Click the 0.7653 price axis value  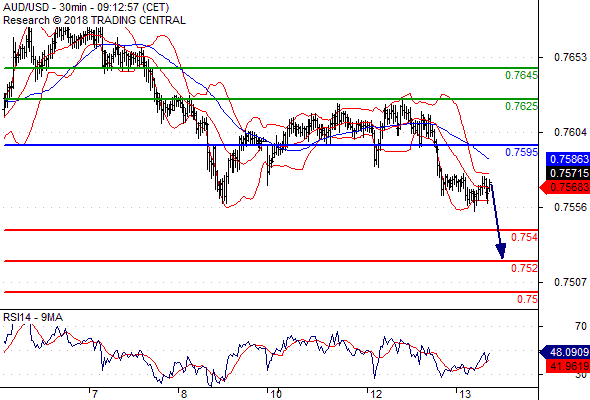570,57
